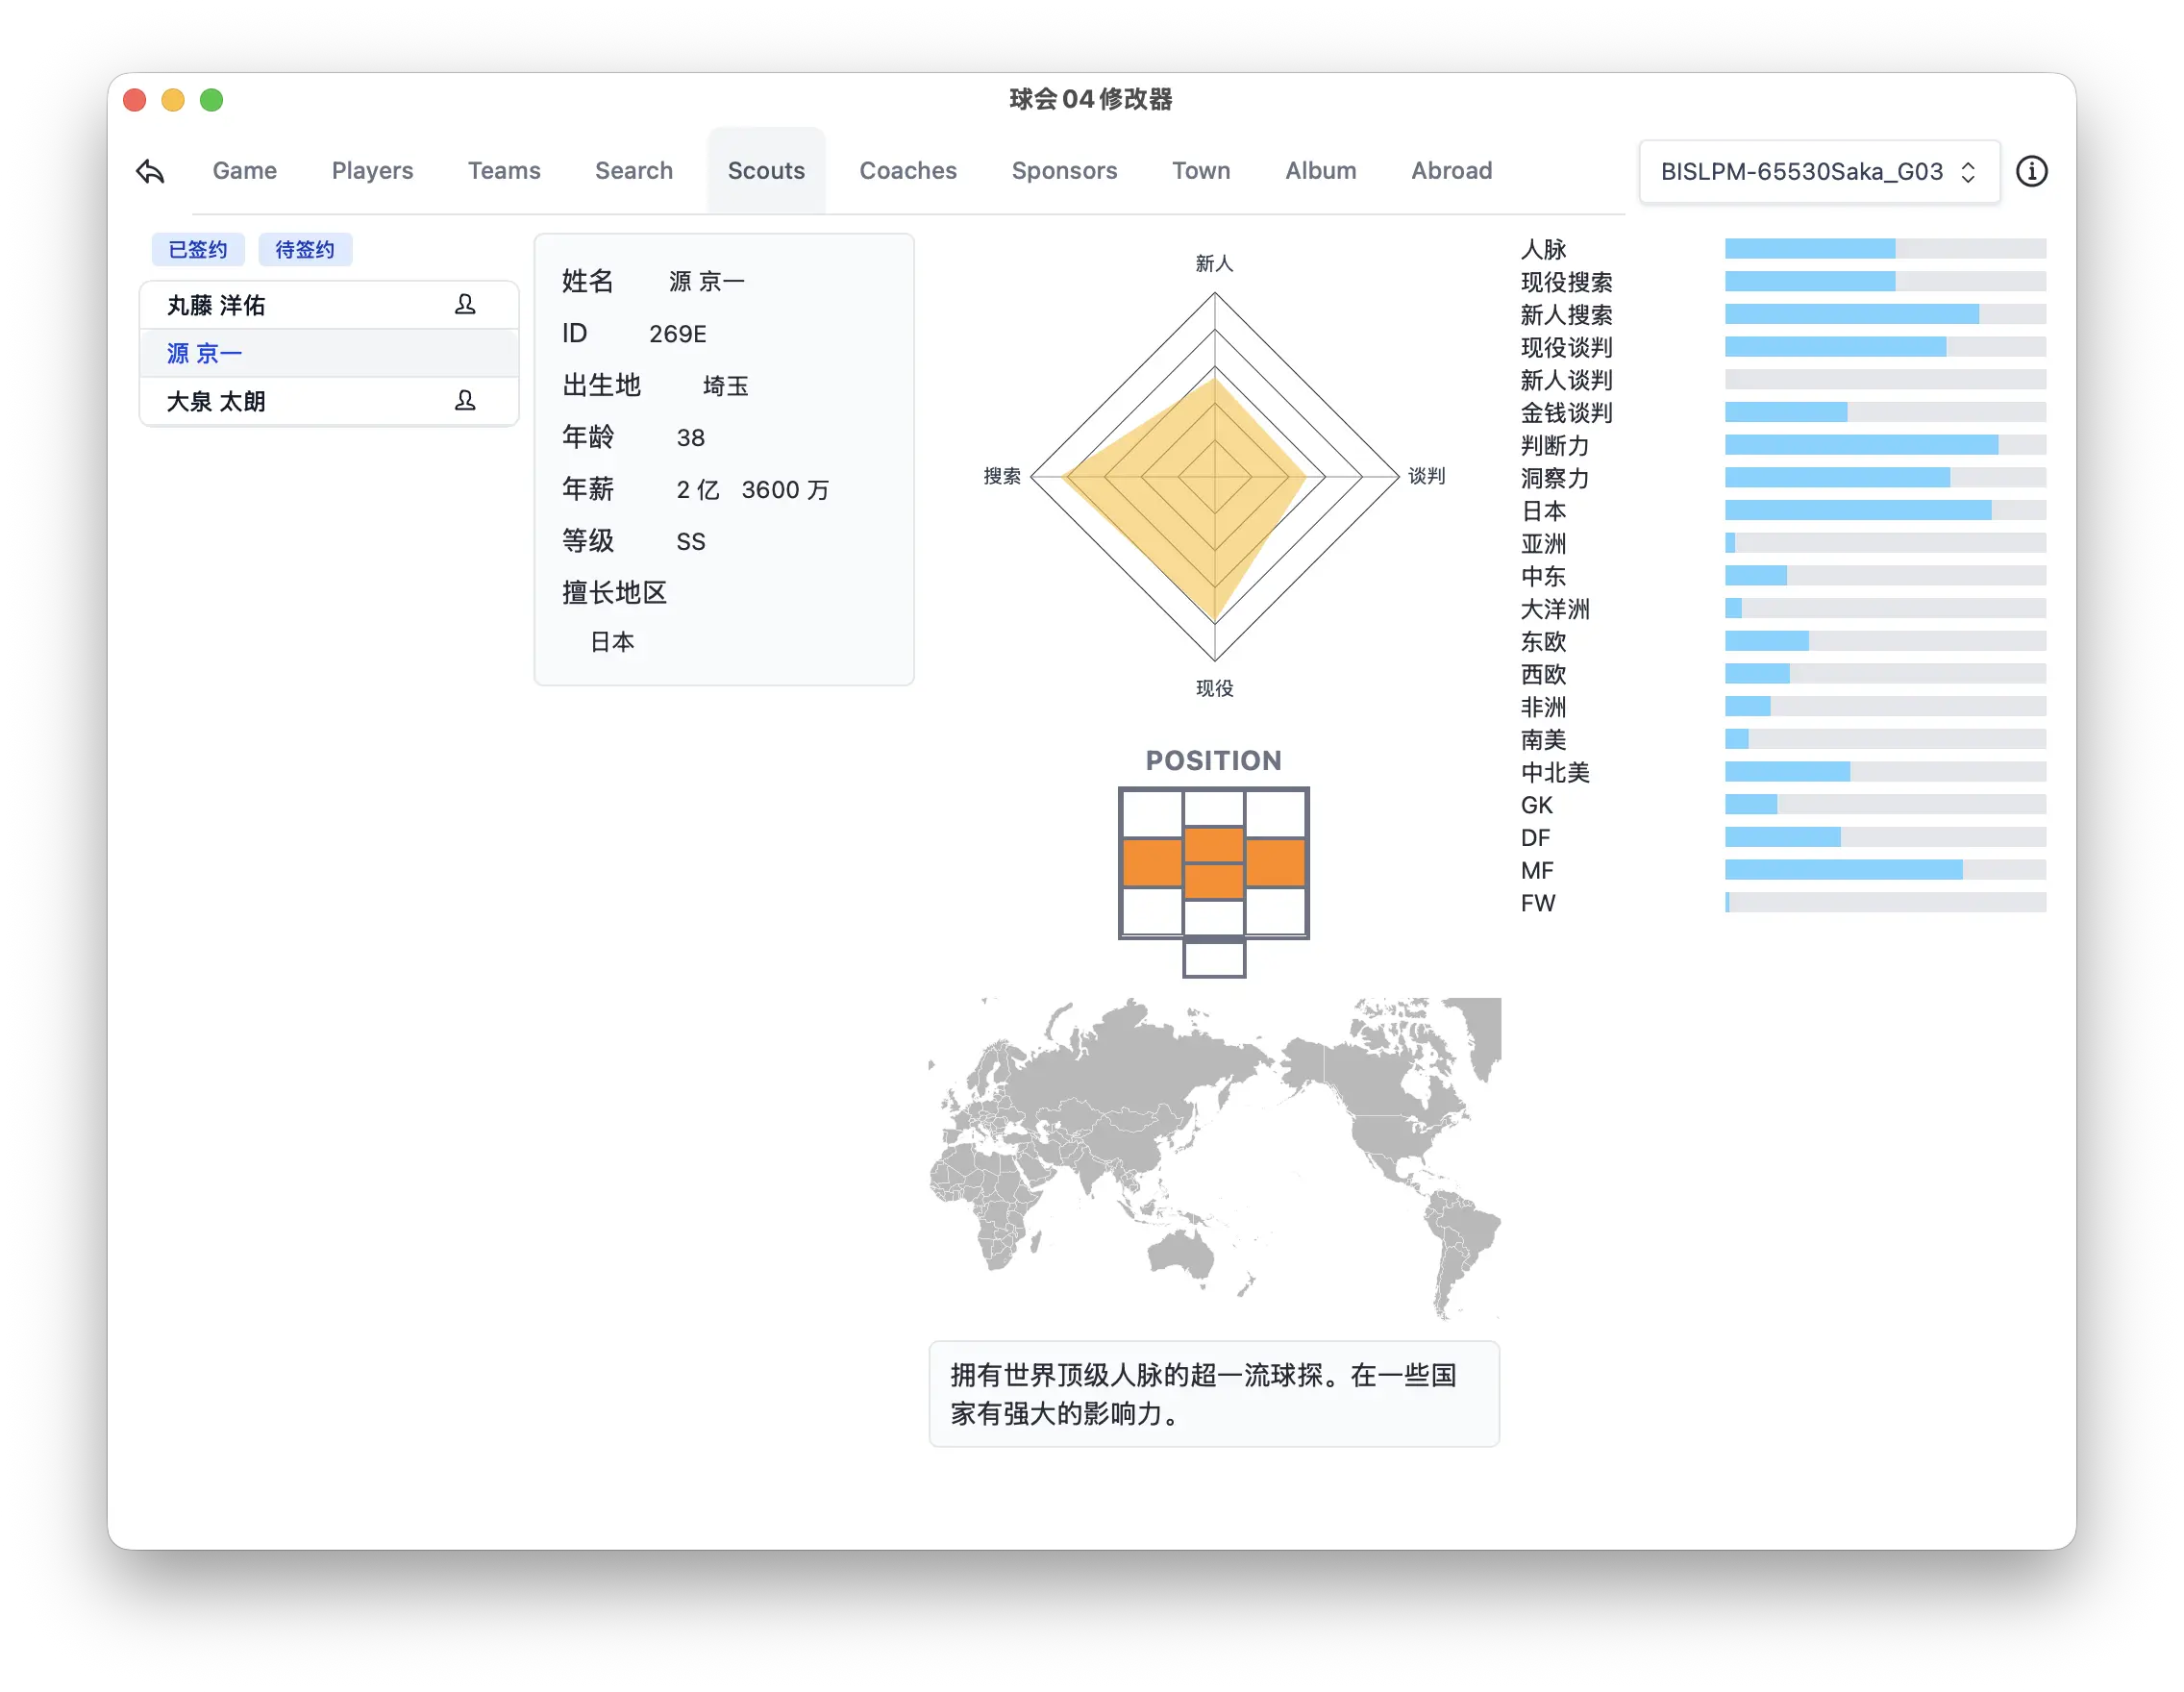Open the Sponsors tab

click(1064, 171)
